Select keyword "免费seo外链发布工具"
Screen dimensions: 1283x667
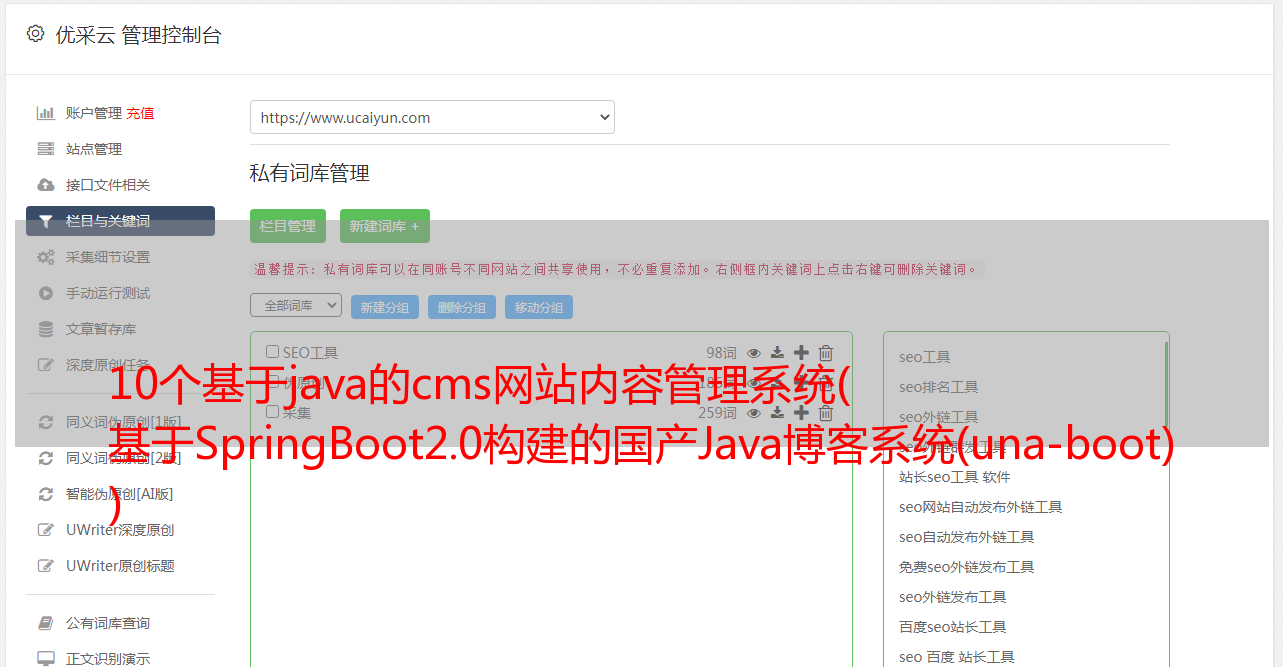click(x=967, y=567)
